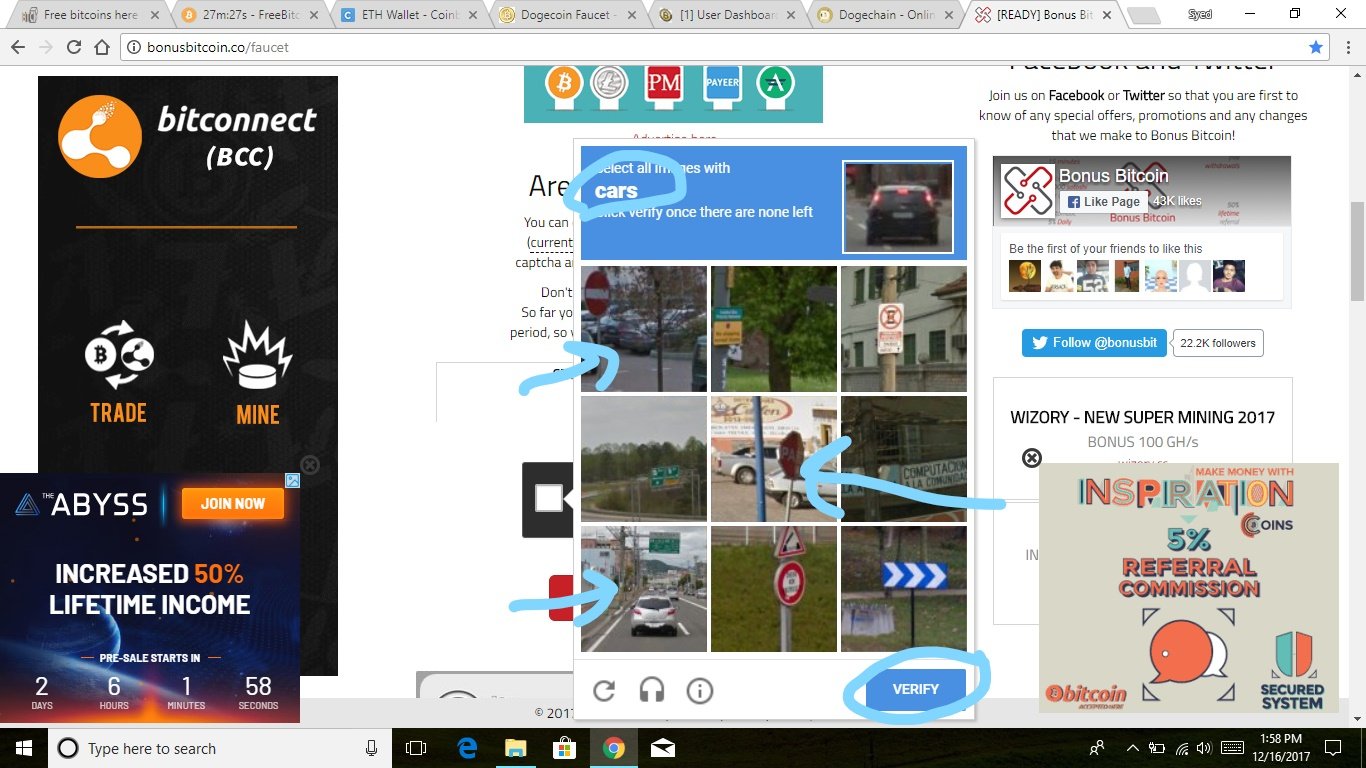Image resolution: width=1366 pixels, height=768 pixels.
Task: Select captcha tile with tree and green street sign
Action: click(x=774, y=329)
